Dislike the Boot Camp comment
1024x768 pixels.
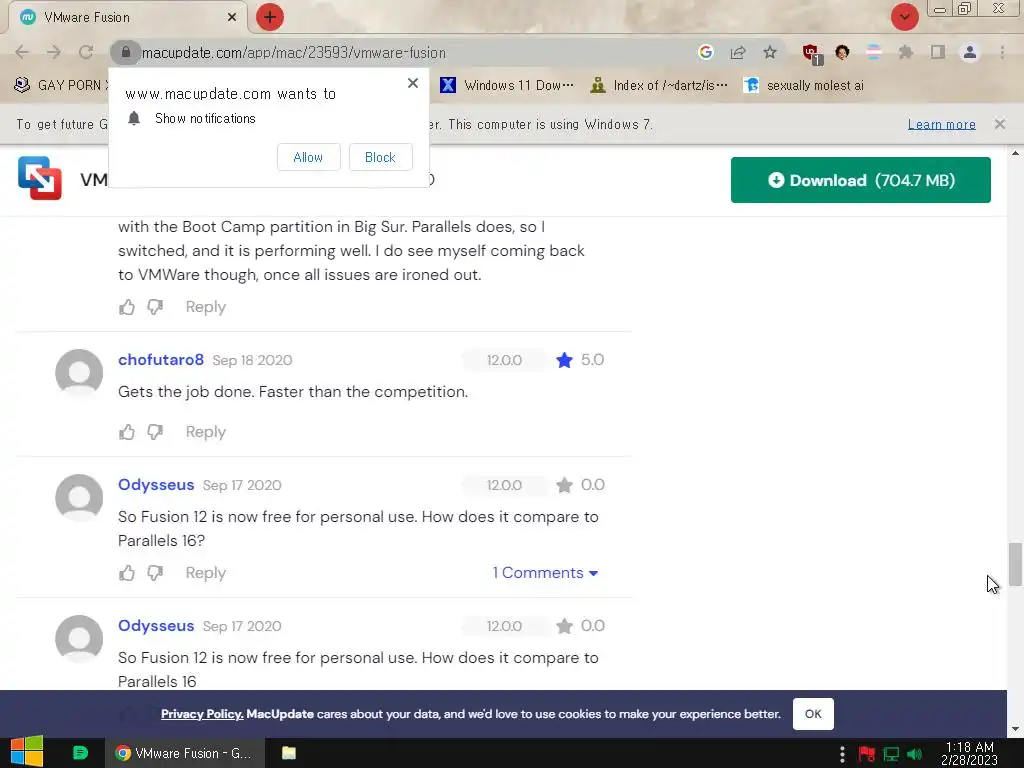tap(155, 307)
